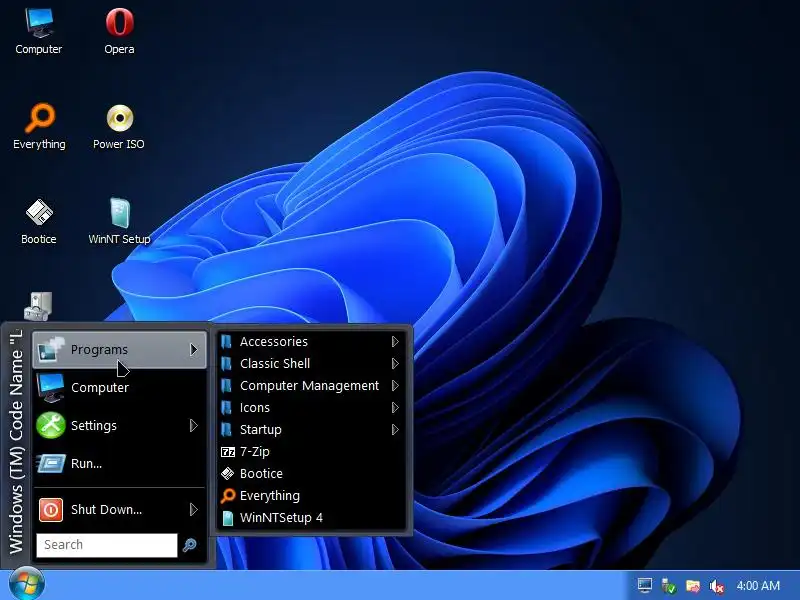
Task: Click the Settings wrench icon in the Start menu
Action: click(51, 425)
